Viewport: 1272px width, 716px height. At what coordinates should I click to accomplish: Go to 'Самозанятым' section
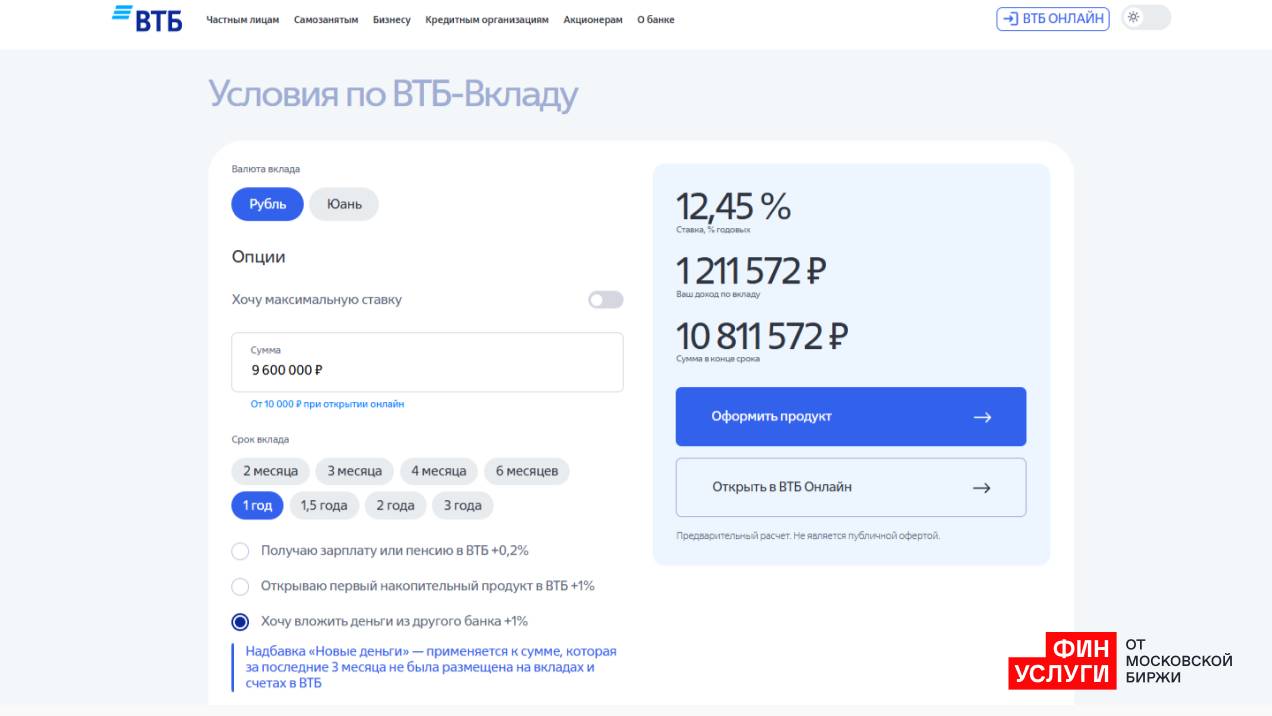tap(326, 20)
